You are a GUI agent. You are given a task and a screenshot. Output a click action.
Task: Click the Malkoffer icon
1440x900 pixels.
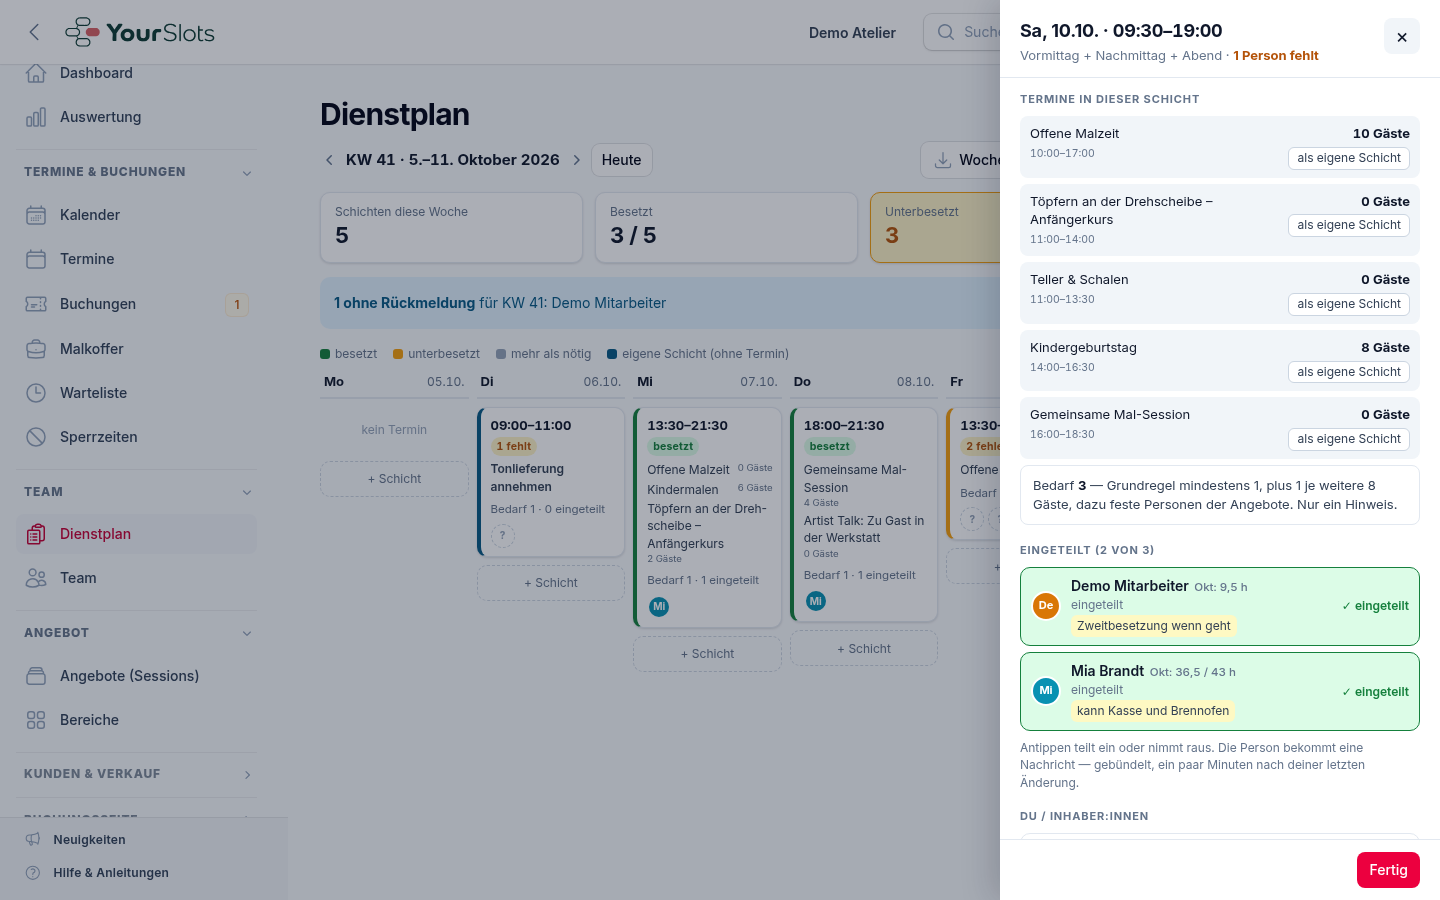coord(36,349)
